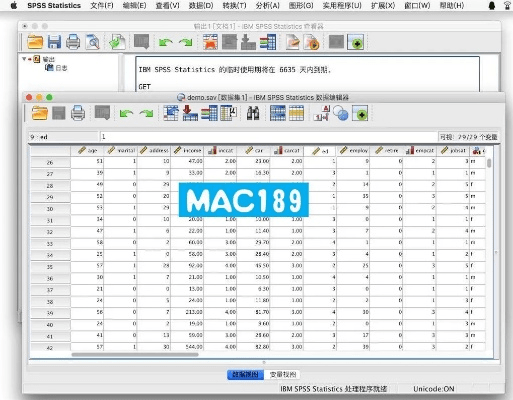Print output using viewer toolbar printer icon
This screenshot has height=400, width=513.
tap(73, 42)
